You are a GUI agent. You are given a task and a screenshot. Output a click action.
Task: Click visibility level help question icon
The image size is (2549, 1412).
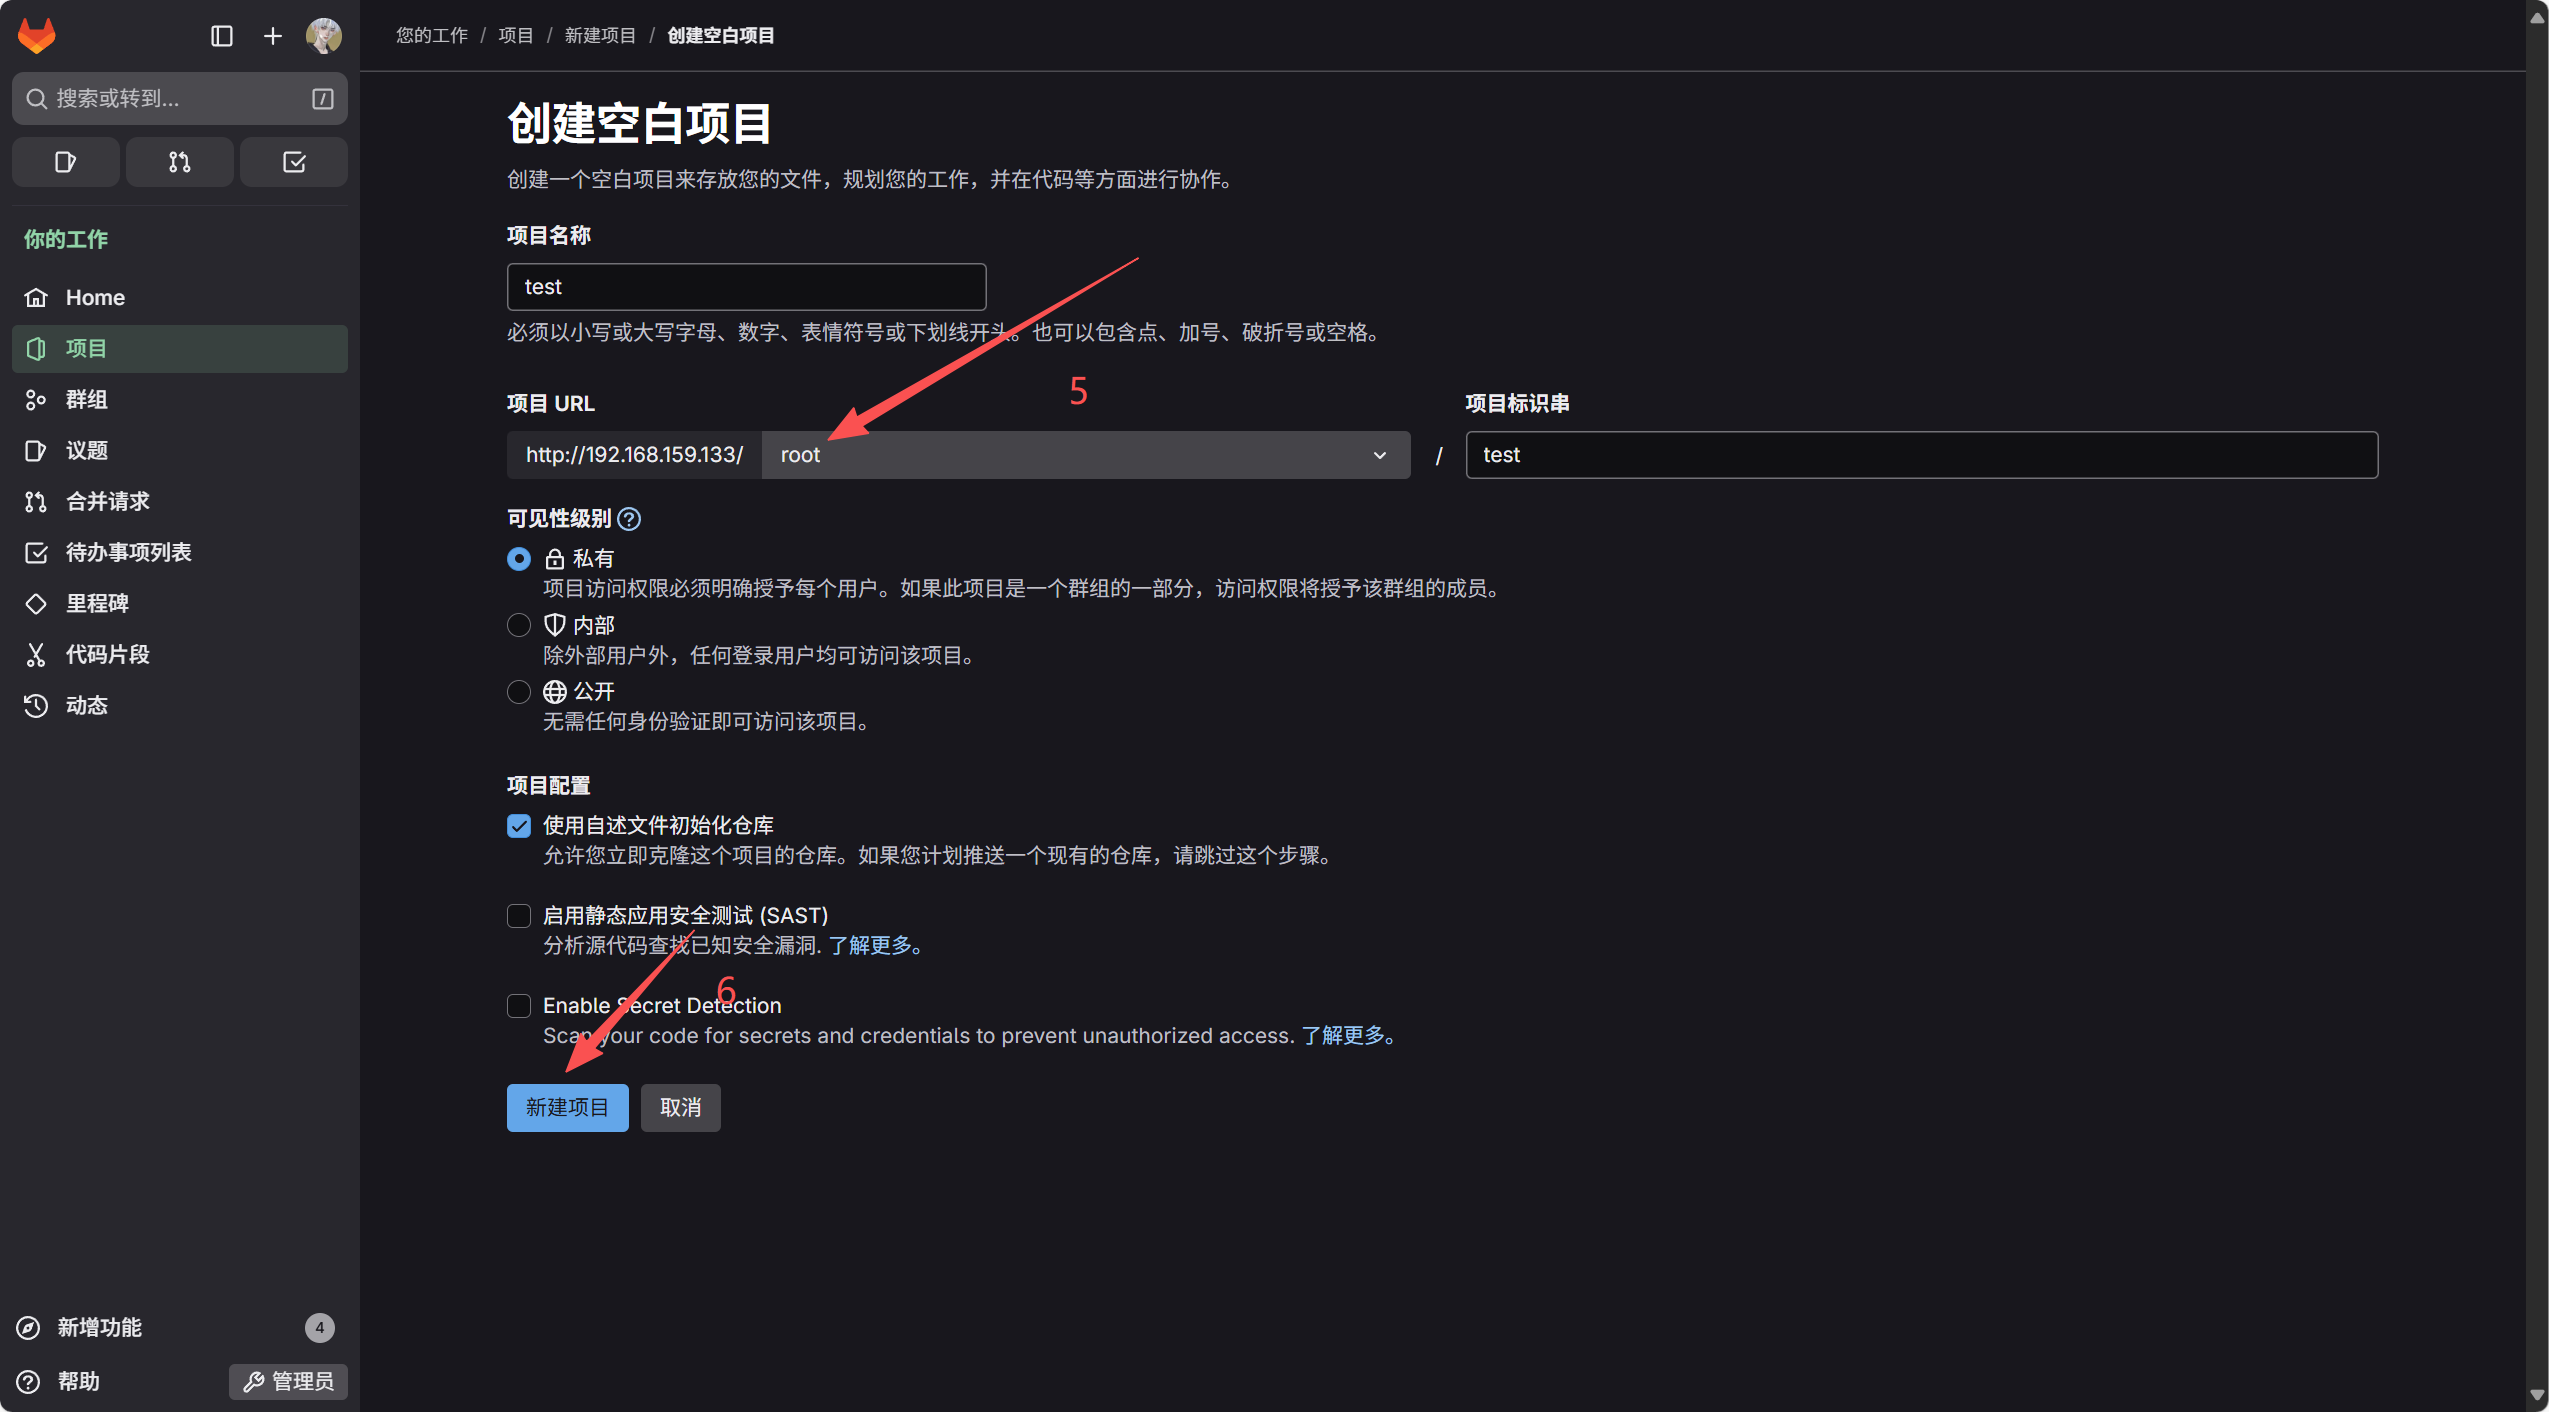[x=629, y=518]
